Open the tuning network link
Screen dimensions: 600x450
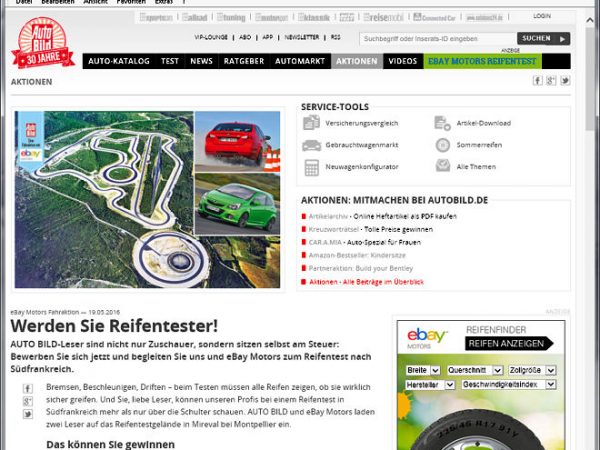[231, 17]
